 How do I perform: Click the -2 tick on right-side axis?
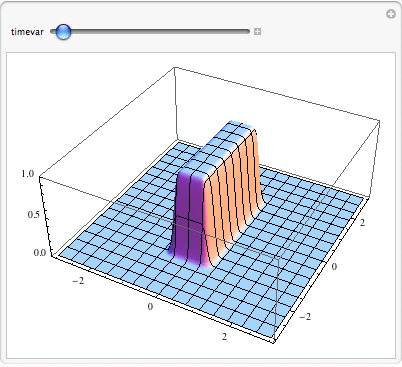(x=305, y=317)
